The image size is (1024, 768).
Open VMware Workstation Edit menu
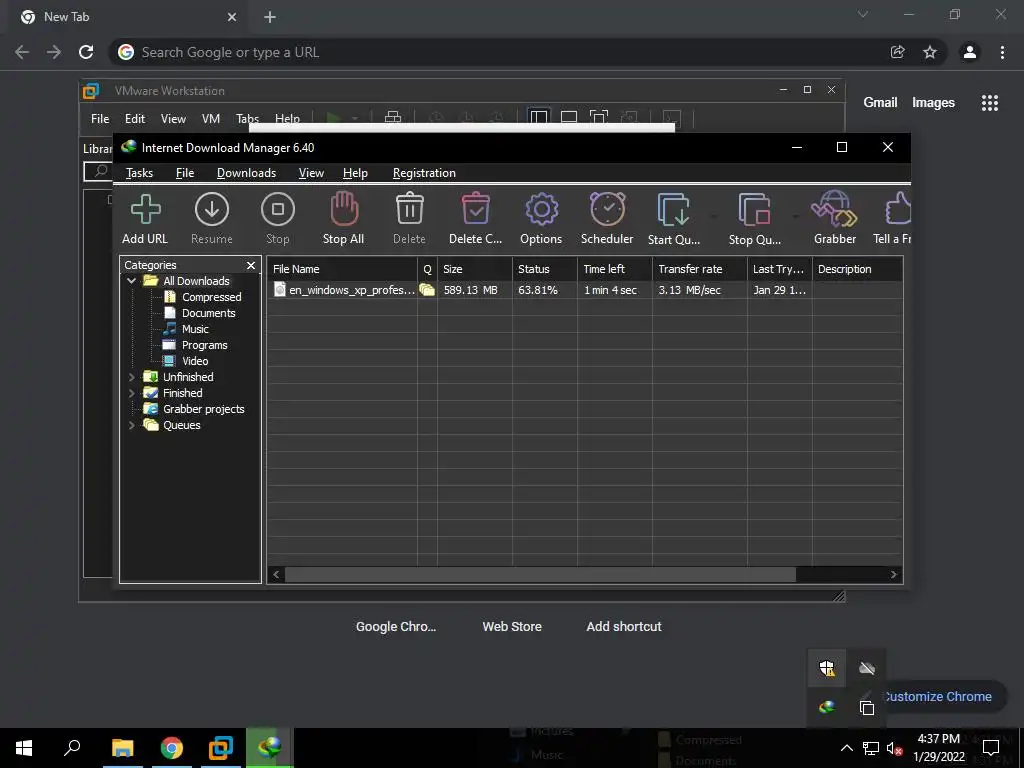tap(135, 119)
